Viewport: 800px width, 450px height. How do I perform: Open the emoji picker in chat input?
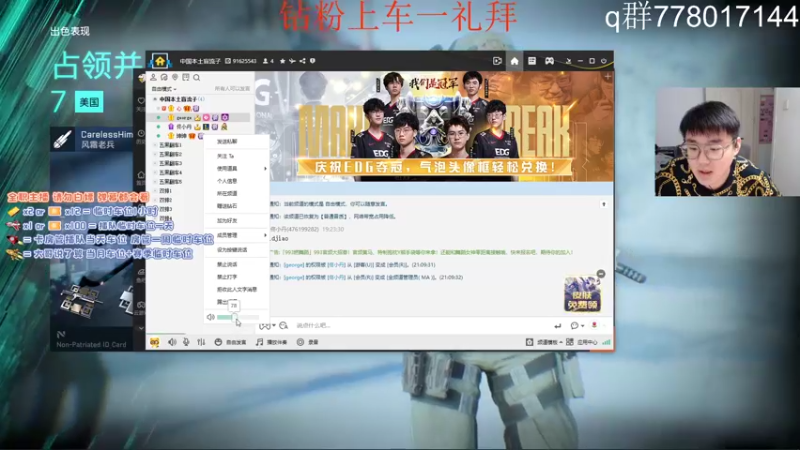[266, 325]
